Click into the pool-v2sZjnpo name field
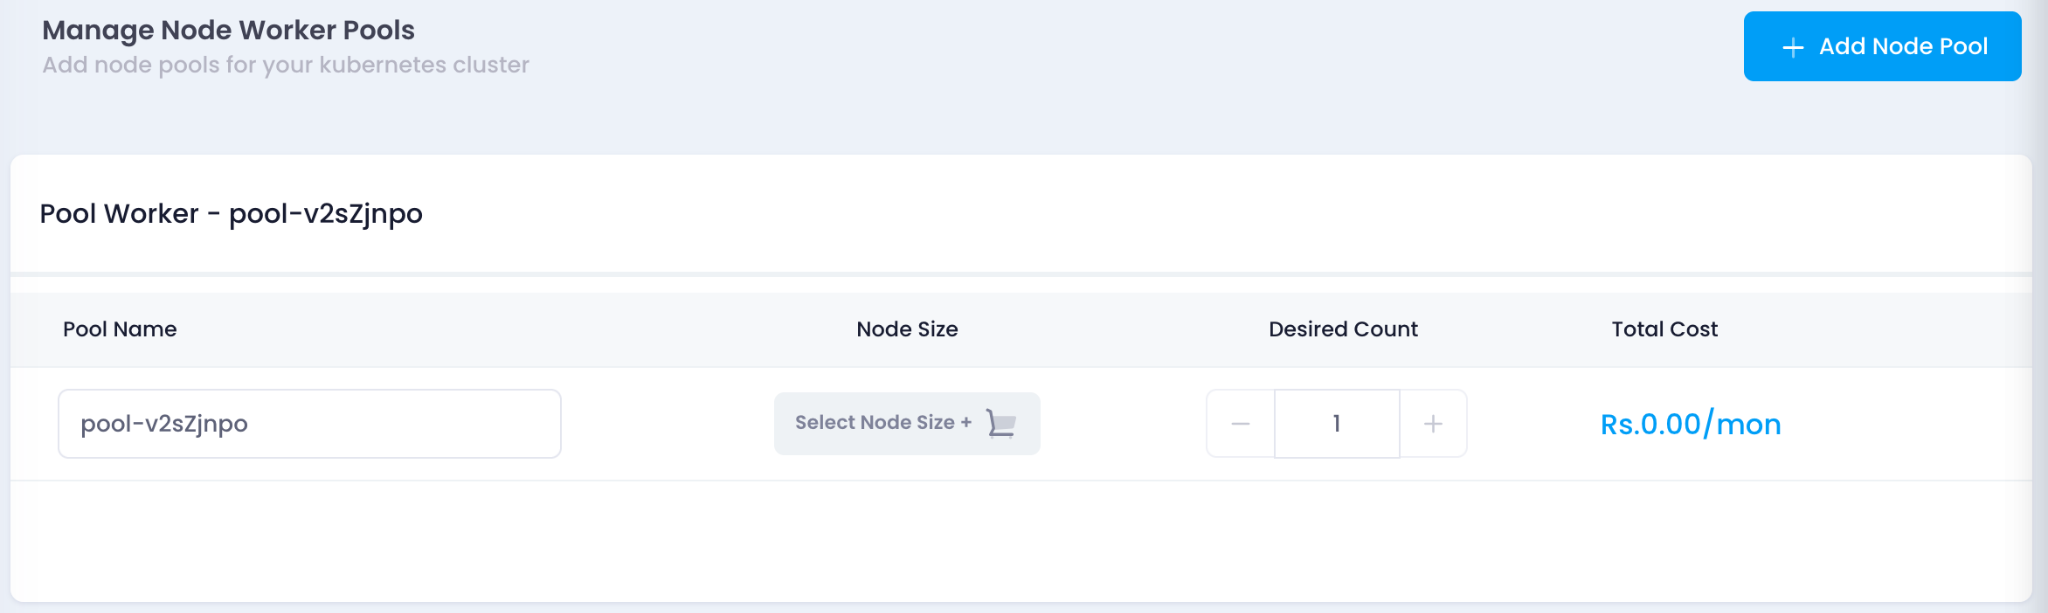Image resolution: width=2048 pixels, height=613 pixels. 309,424
